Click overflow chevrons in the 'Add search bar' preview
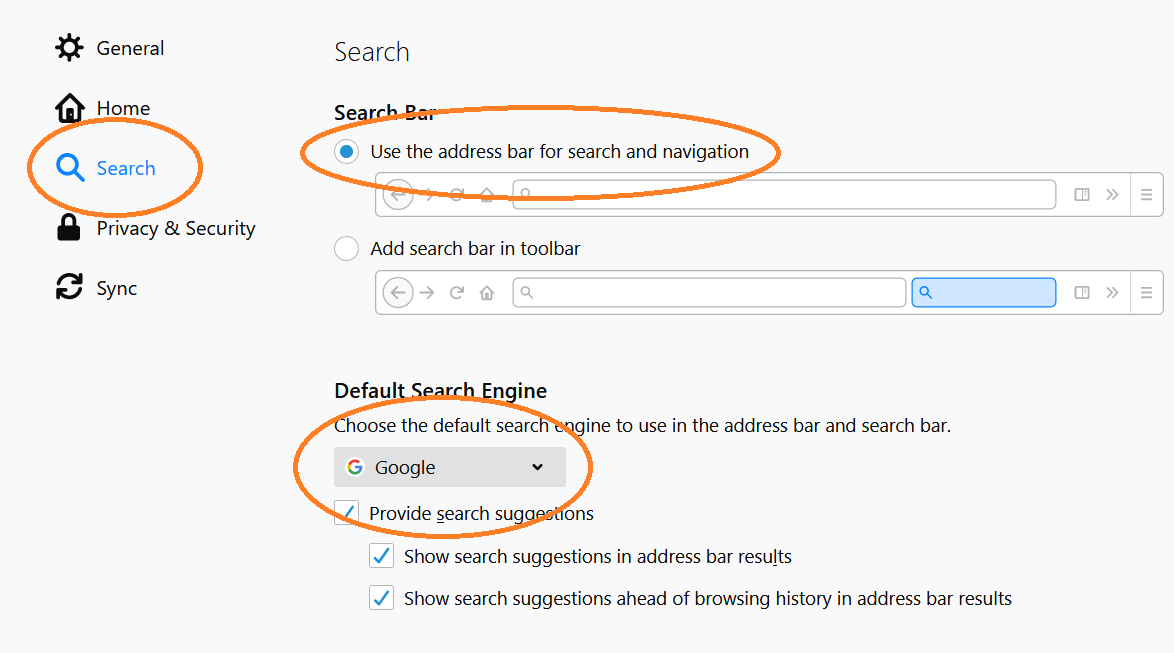Viewport: 1174px width, 653px height. tap(1112, 292)
